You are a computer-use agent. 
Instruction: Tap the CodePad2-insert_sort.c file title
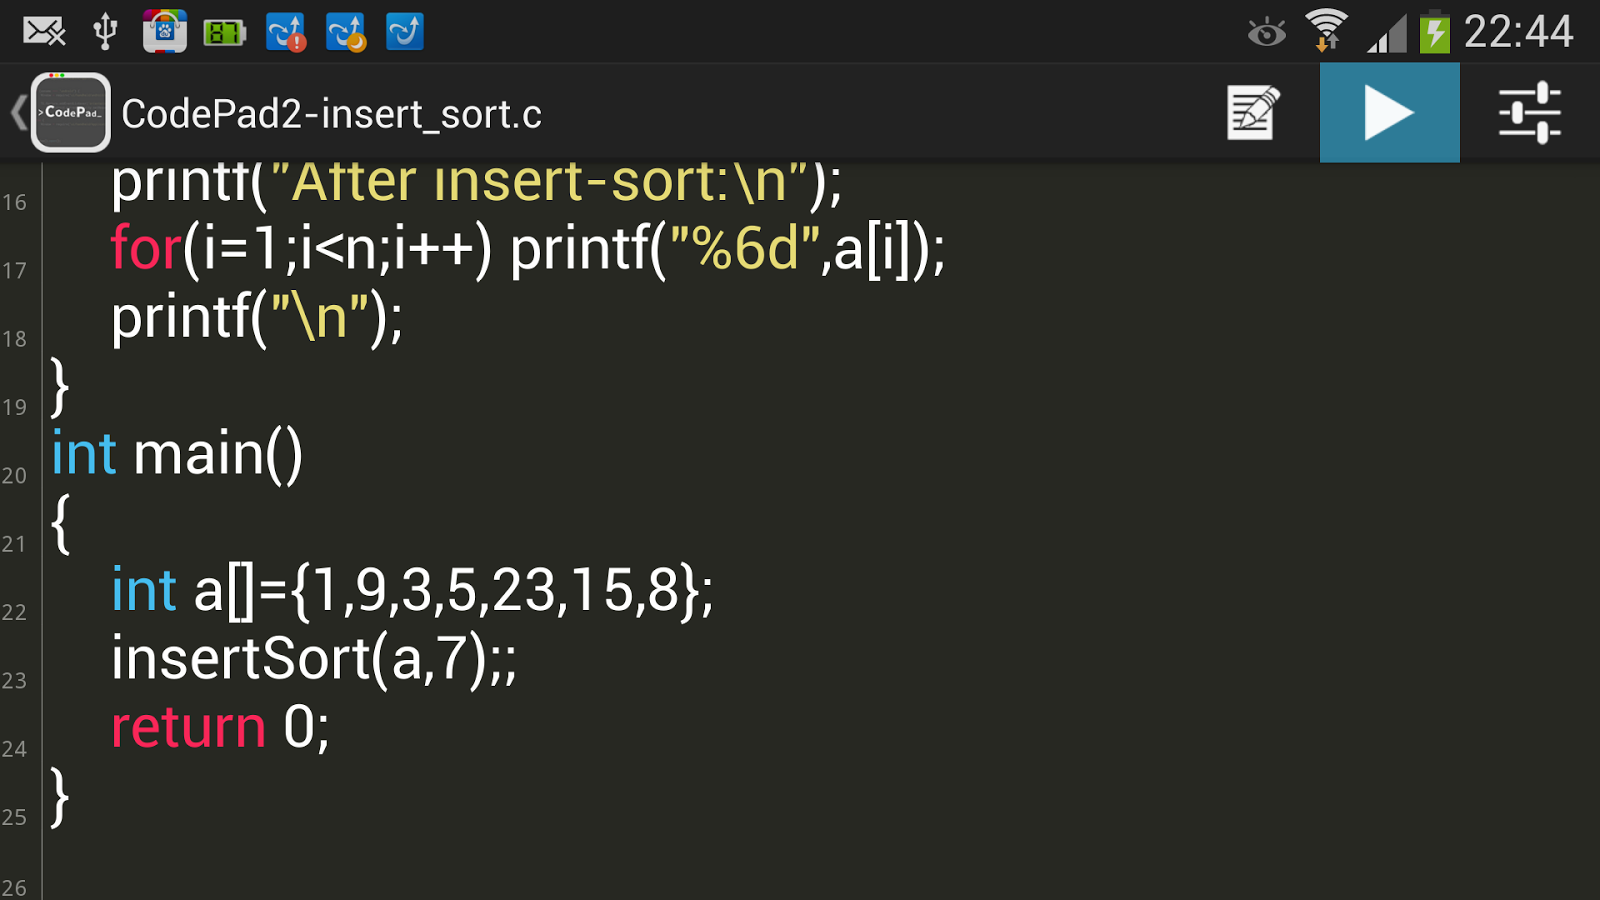(331, 115)
